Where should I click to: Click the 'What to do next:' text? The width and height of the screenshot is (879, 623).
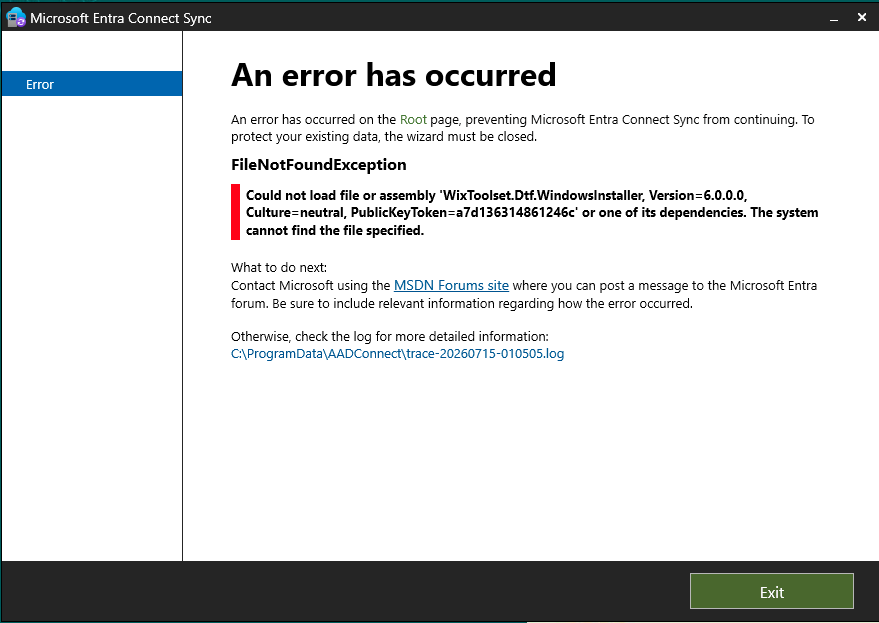279,267
